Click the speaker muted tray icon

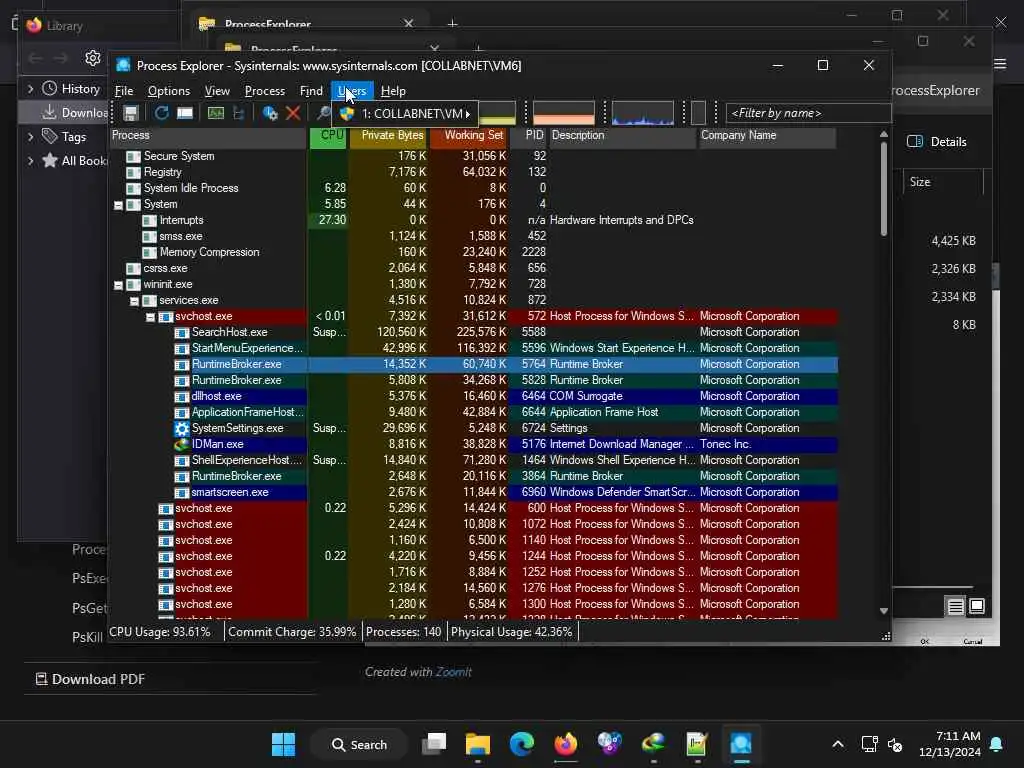coord(895,744)
